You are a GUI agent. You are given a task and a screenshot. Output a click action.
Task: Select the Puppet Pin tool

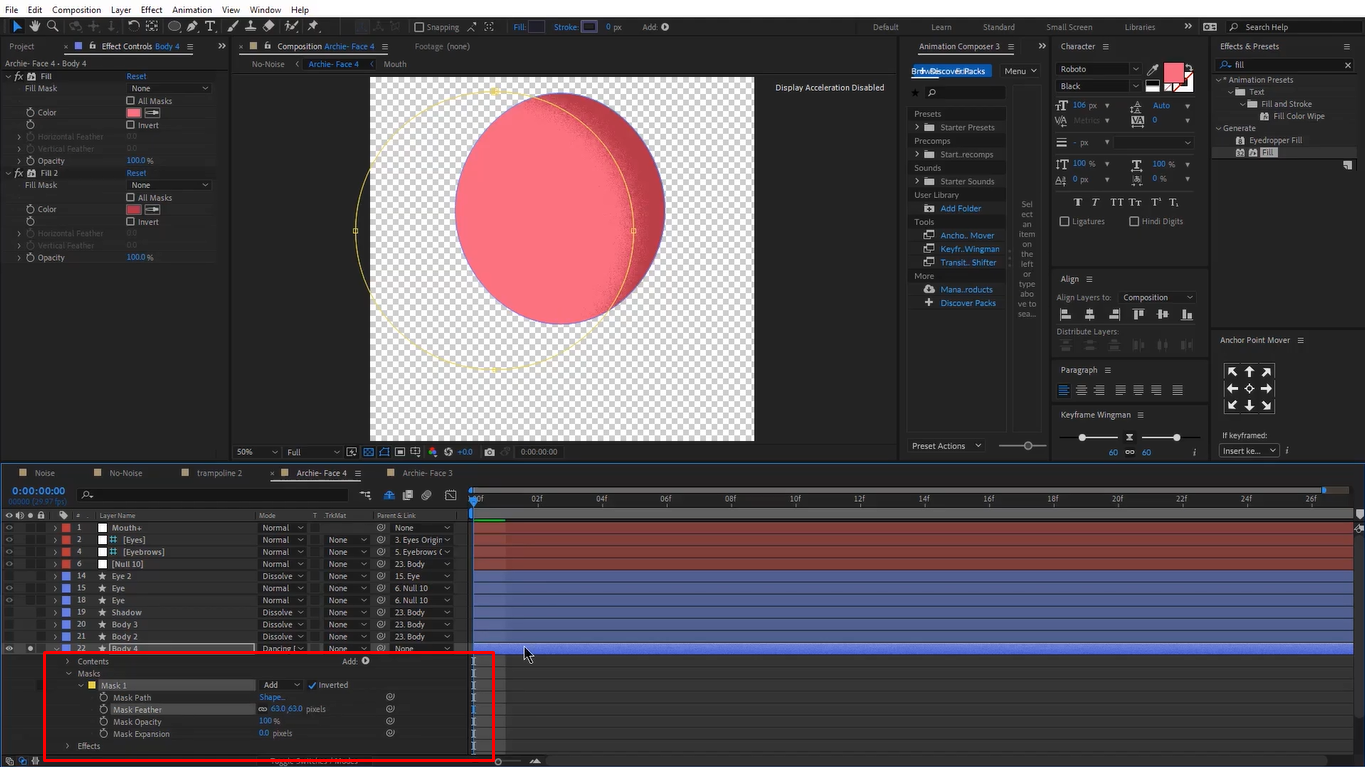[x=311, y=27]
